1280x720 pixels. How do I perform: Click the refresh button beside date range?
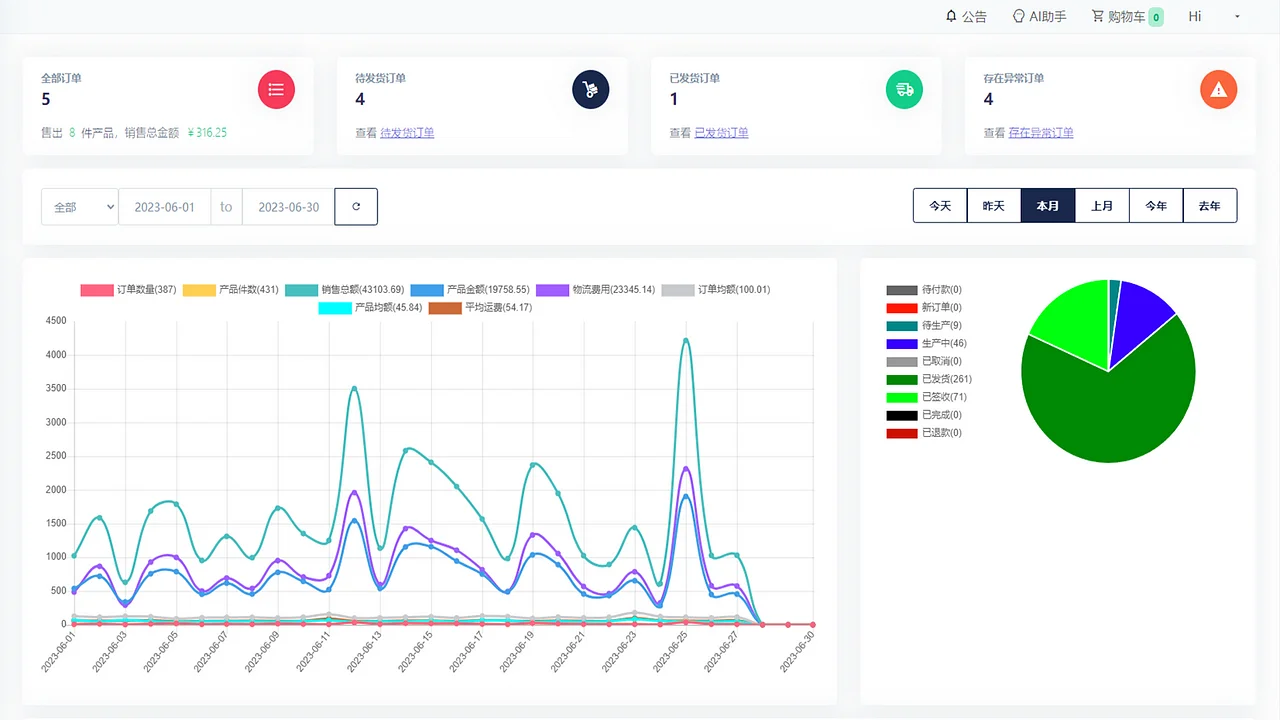click(x=356, y=207)
